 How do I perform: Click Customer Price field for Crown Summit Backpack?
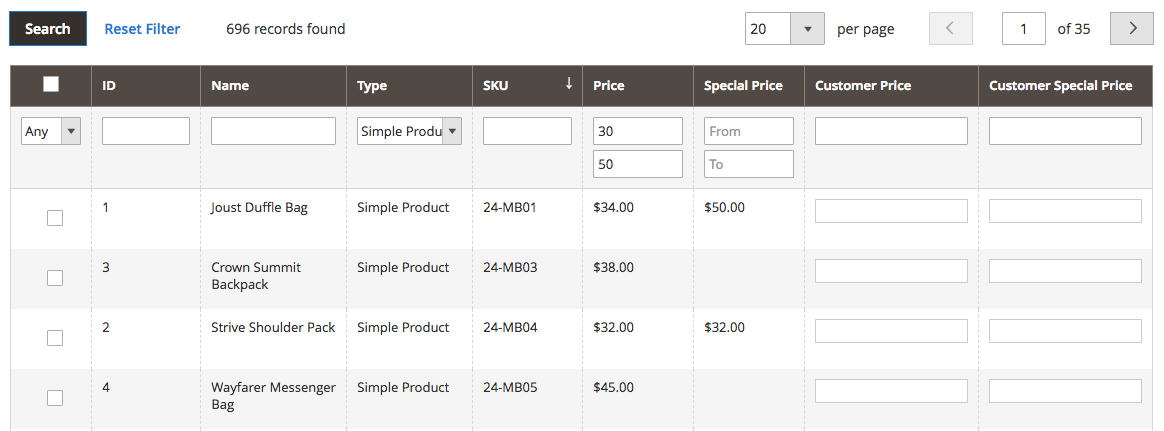point(891,271)
